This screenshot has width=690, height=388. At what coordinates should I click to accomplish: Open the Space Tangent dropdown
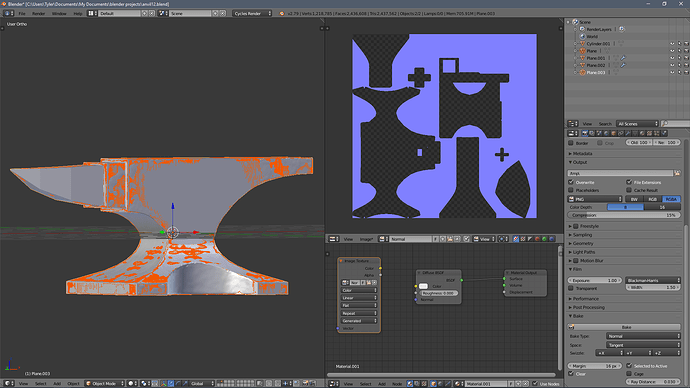643,345
